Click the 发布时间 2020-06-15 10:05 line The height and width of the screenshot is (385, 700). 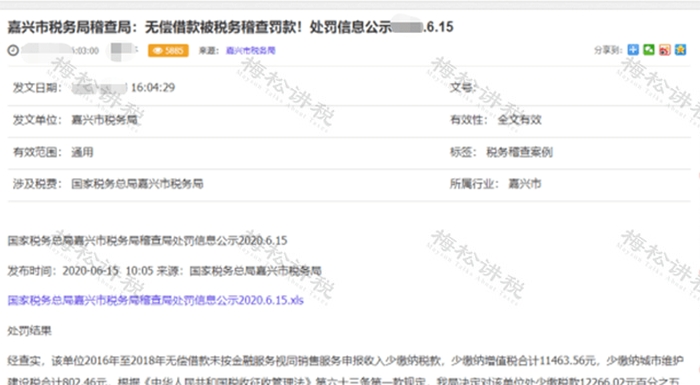tap(165, 271)
